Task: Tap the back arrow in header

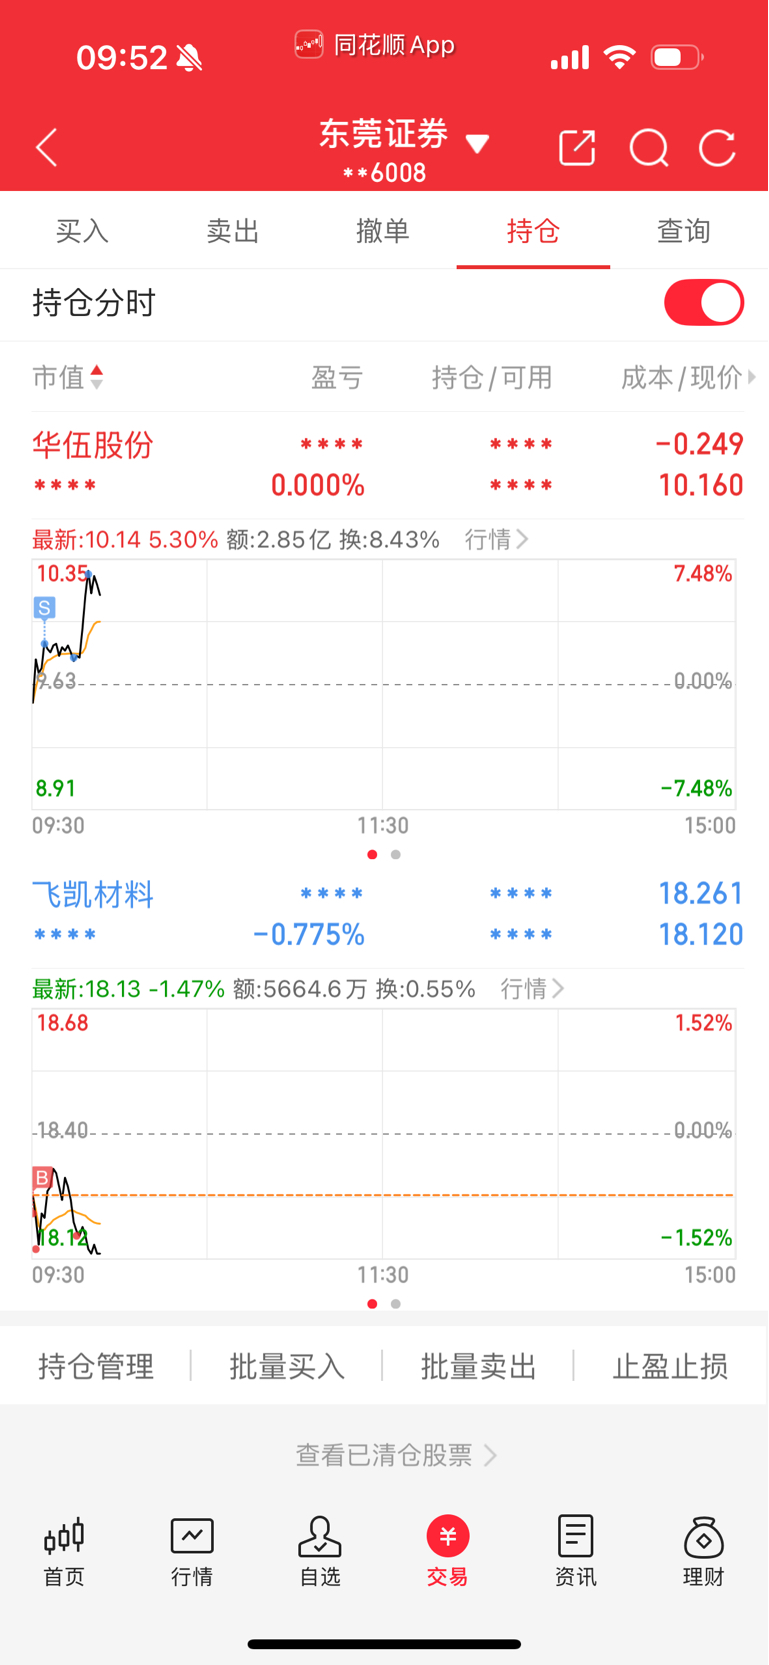Action: 47,148
